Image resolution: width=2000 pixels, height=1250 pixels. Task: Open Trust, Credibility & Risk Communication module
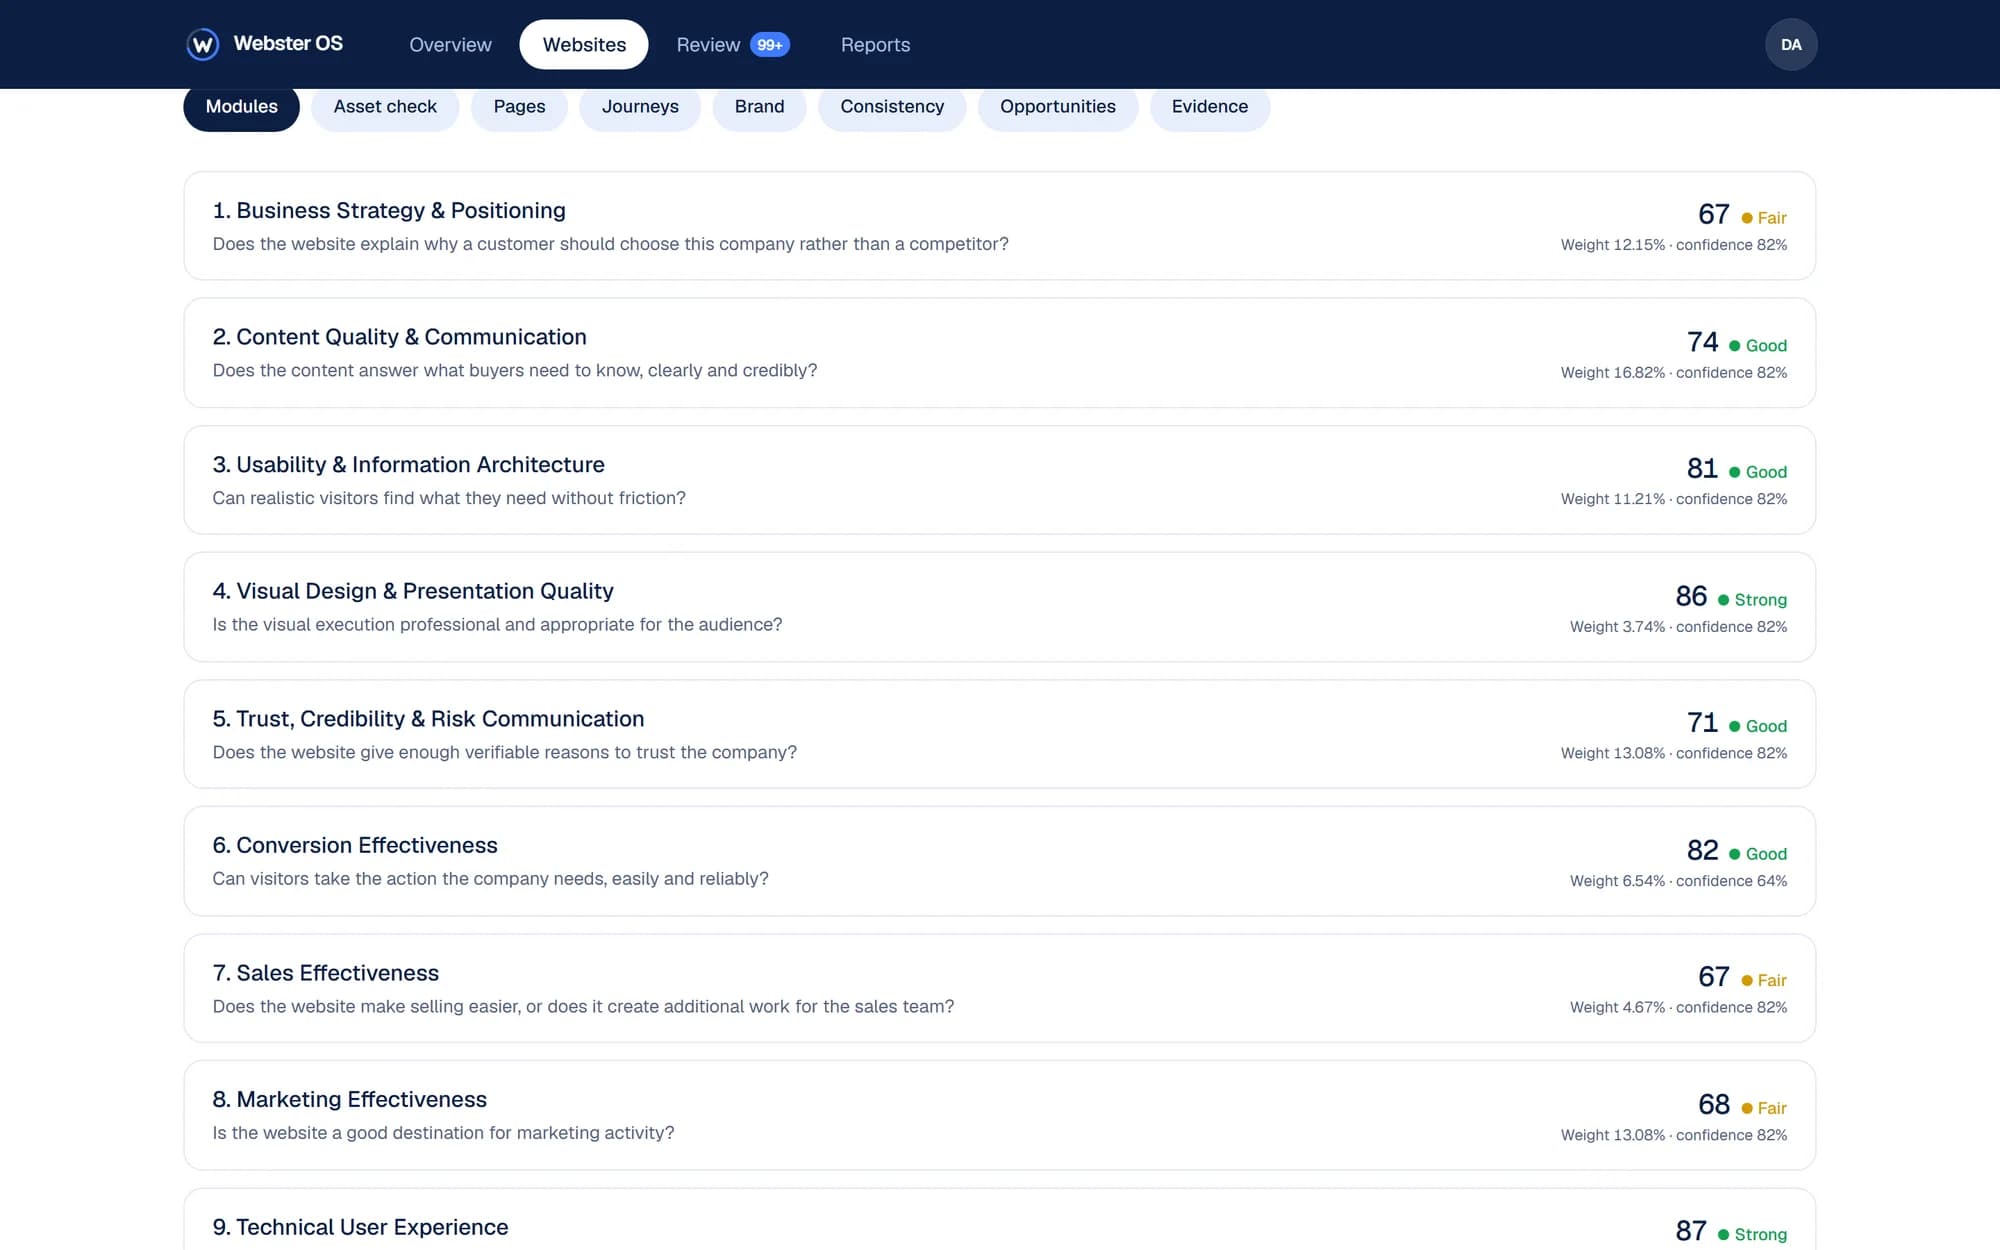pyautogui.click(x=999, y=734)
